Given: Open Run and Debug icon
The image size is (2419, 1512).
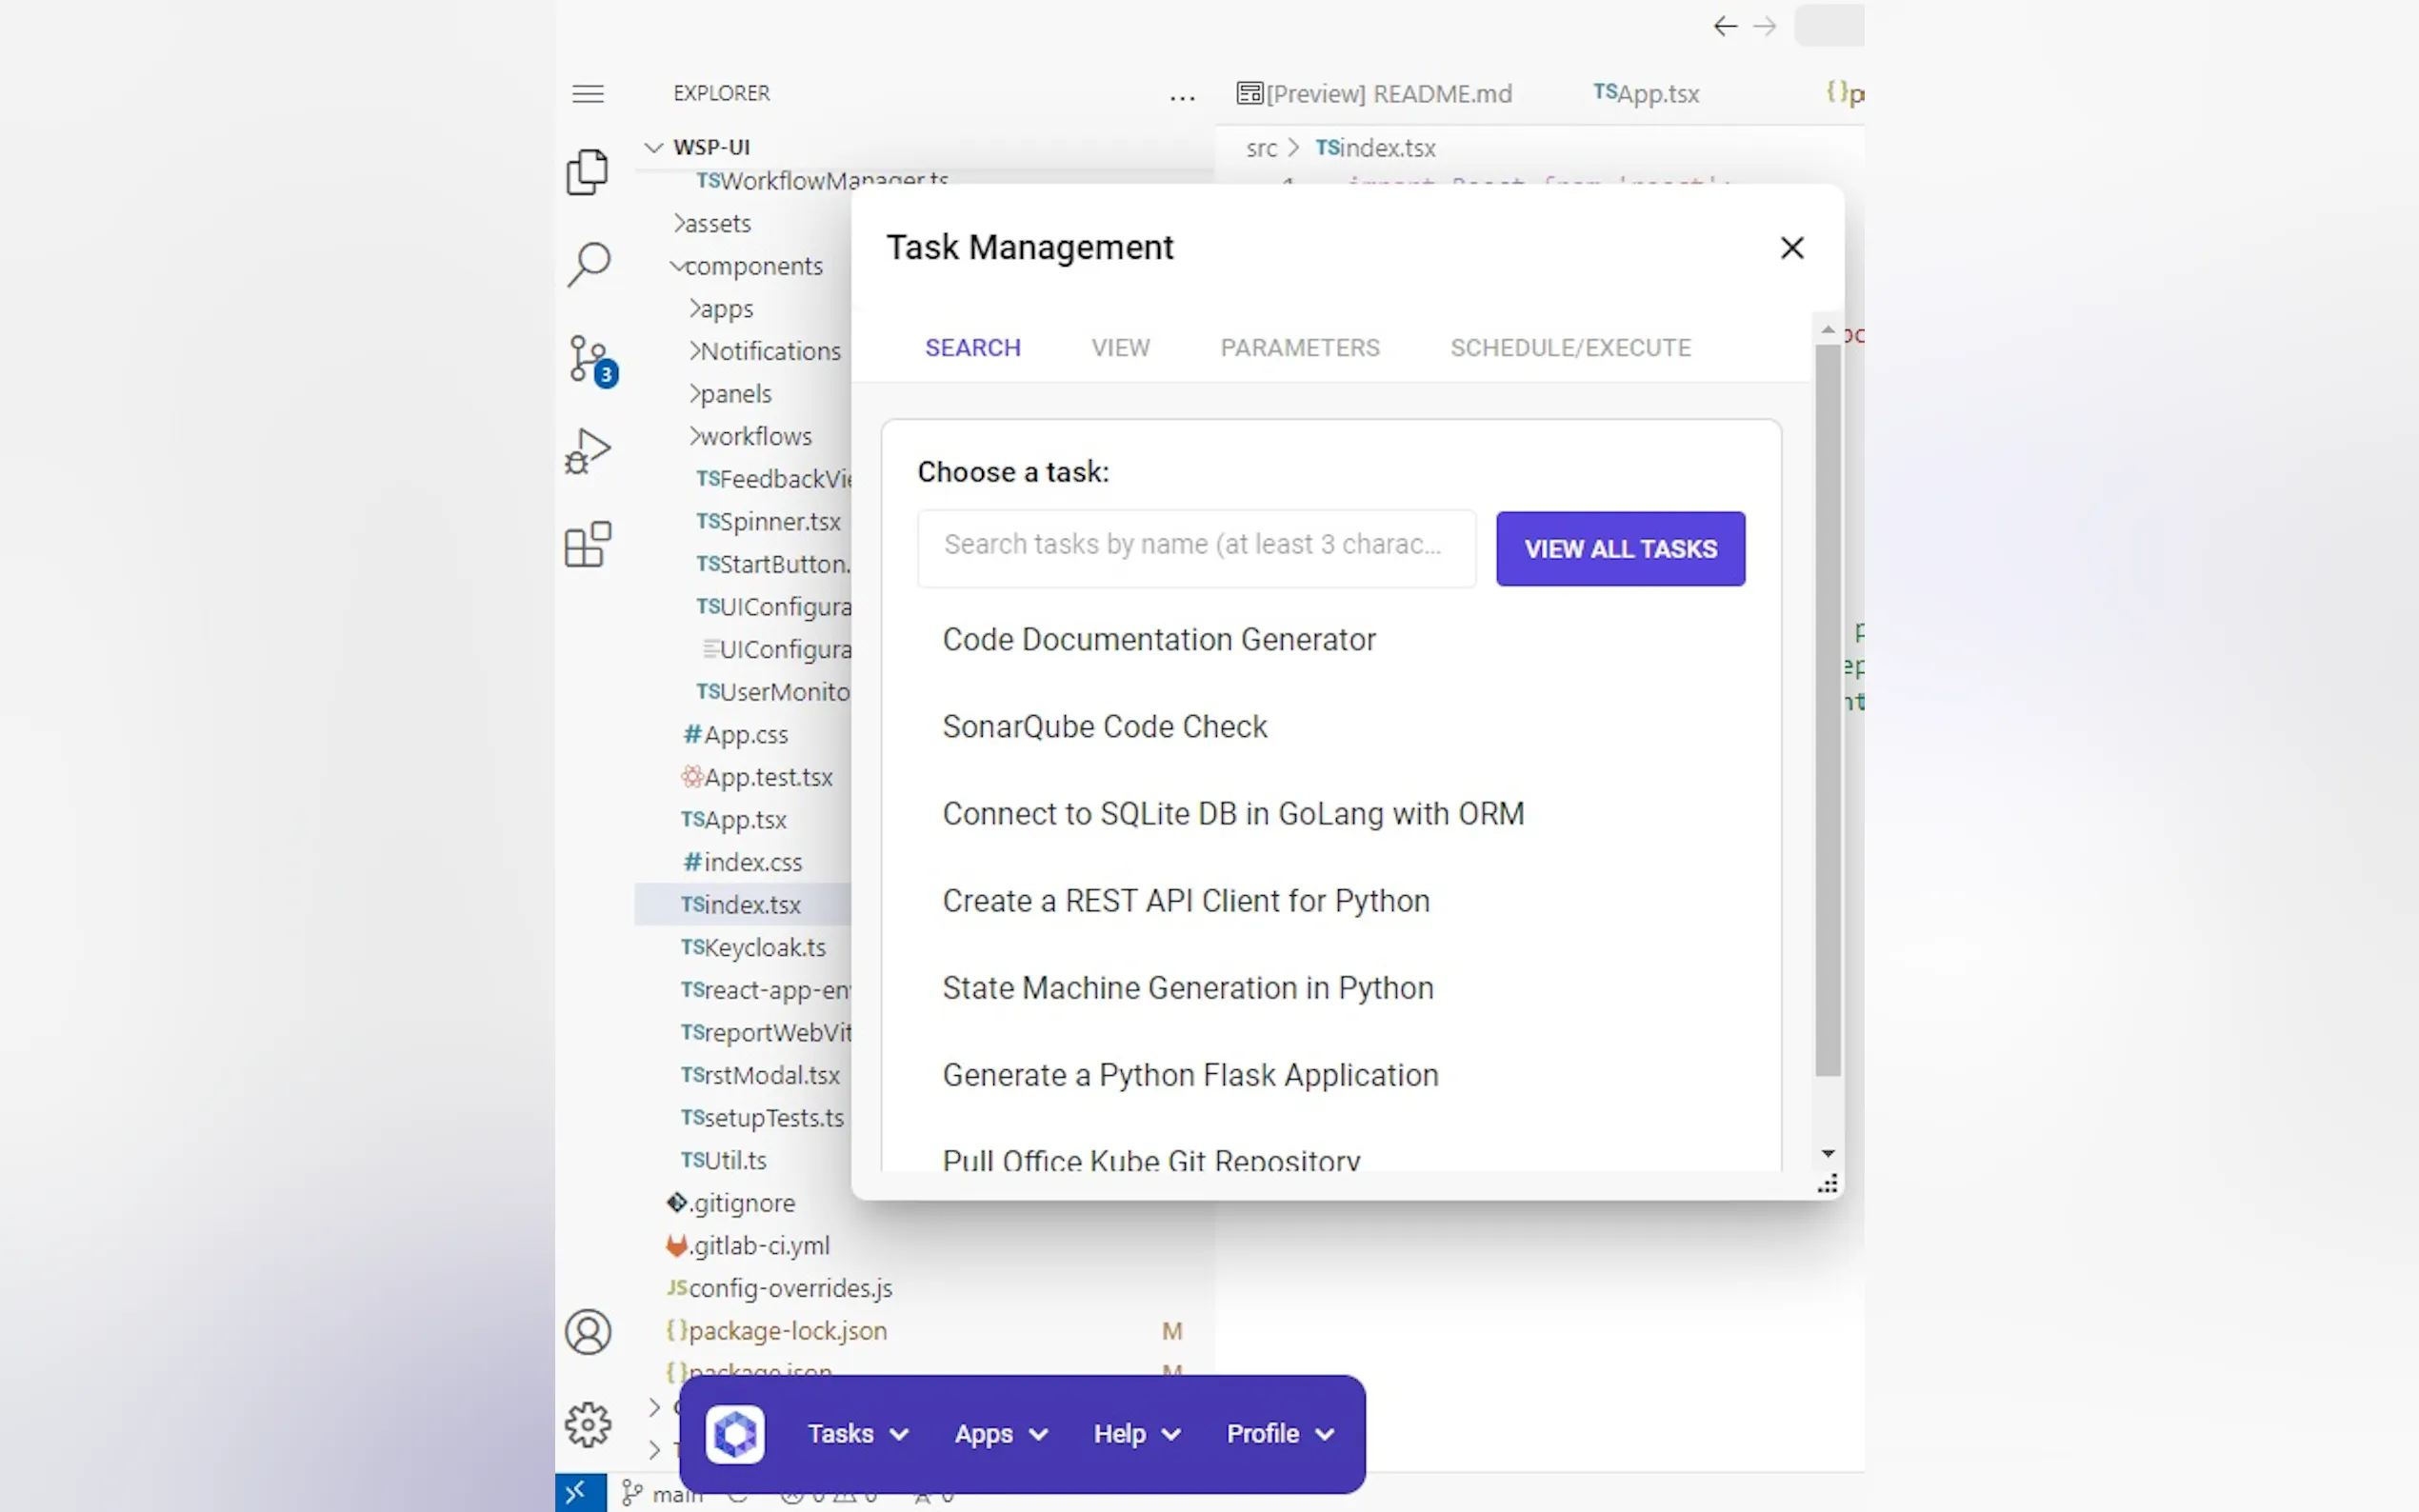Looking at the screenshot, I should click(x=588, y=451).
